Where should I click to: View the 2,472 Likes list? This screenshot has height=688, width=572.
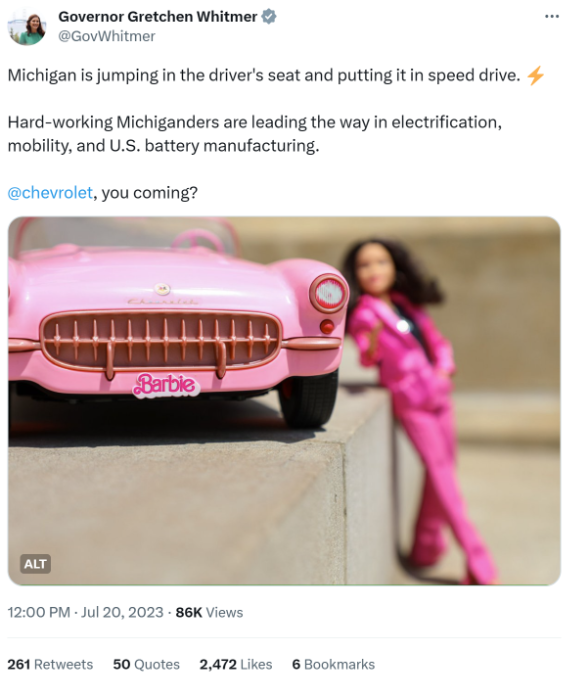(236, 664)
